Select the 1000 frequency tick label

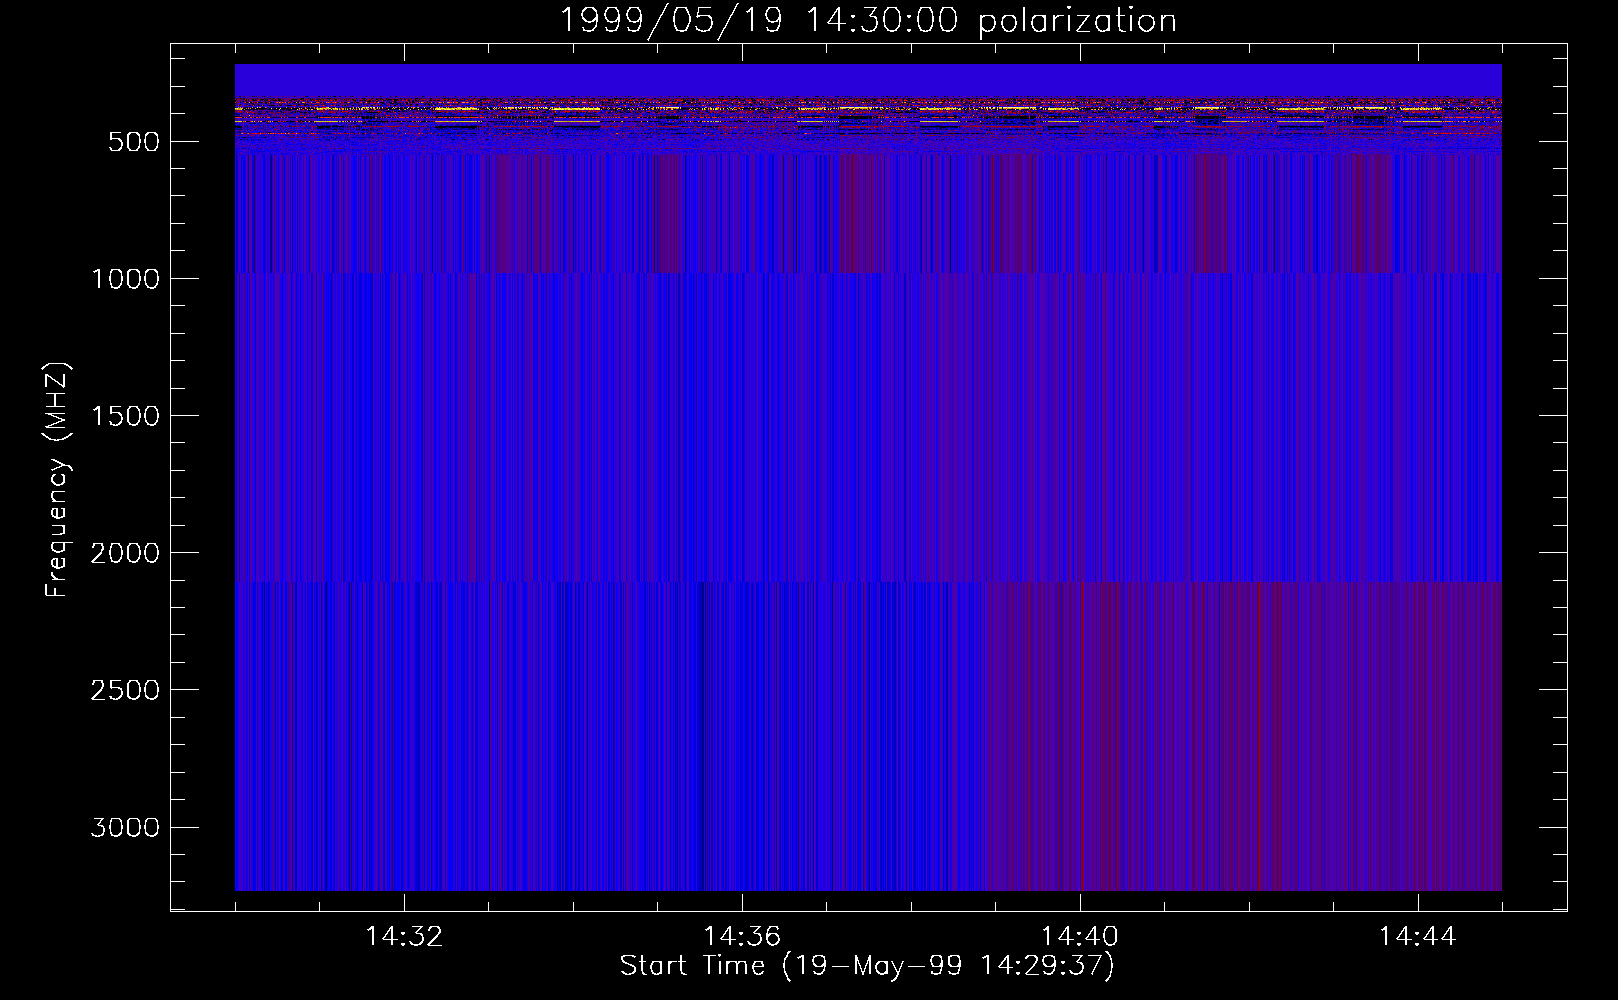pyautogui.click(x=125, y=279)
